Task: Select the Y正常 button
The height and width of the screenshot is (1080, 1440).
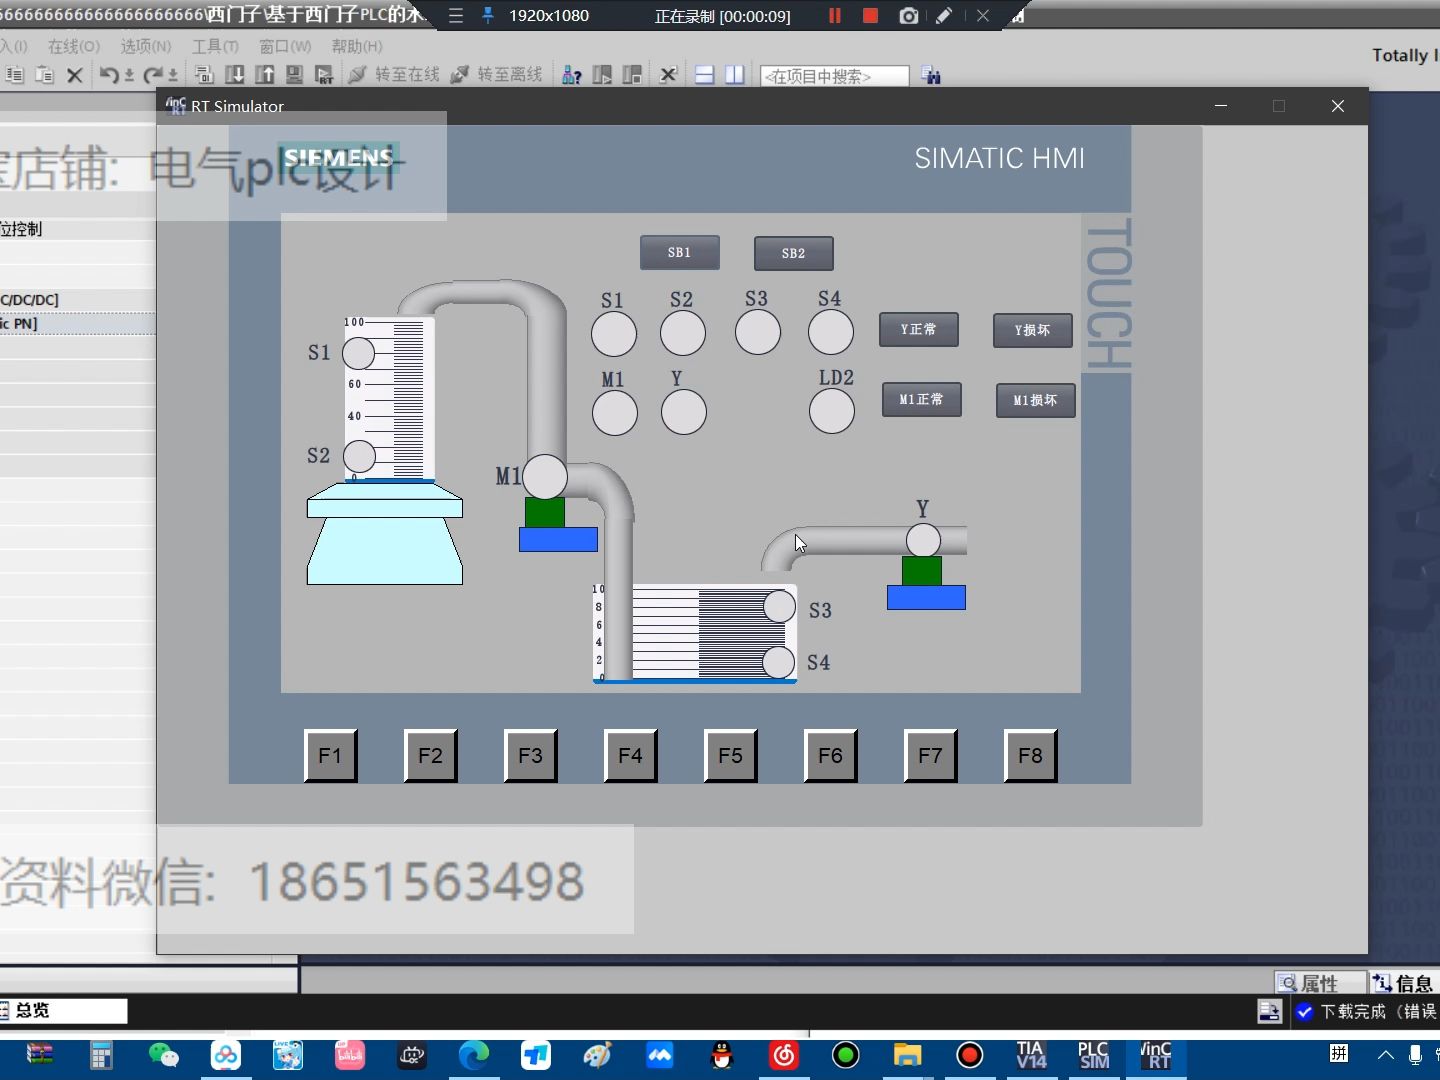Action: [918, 330]
